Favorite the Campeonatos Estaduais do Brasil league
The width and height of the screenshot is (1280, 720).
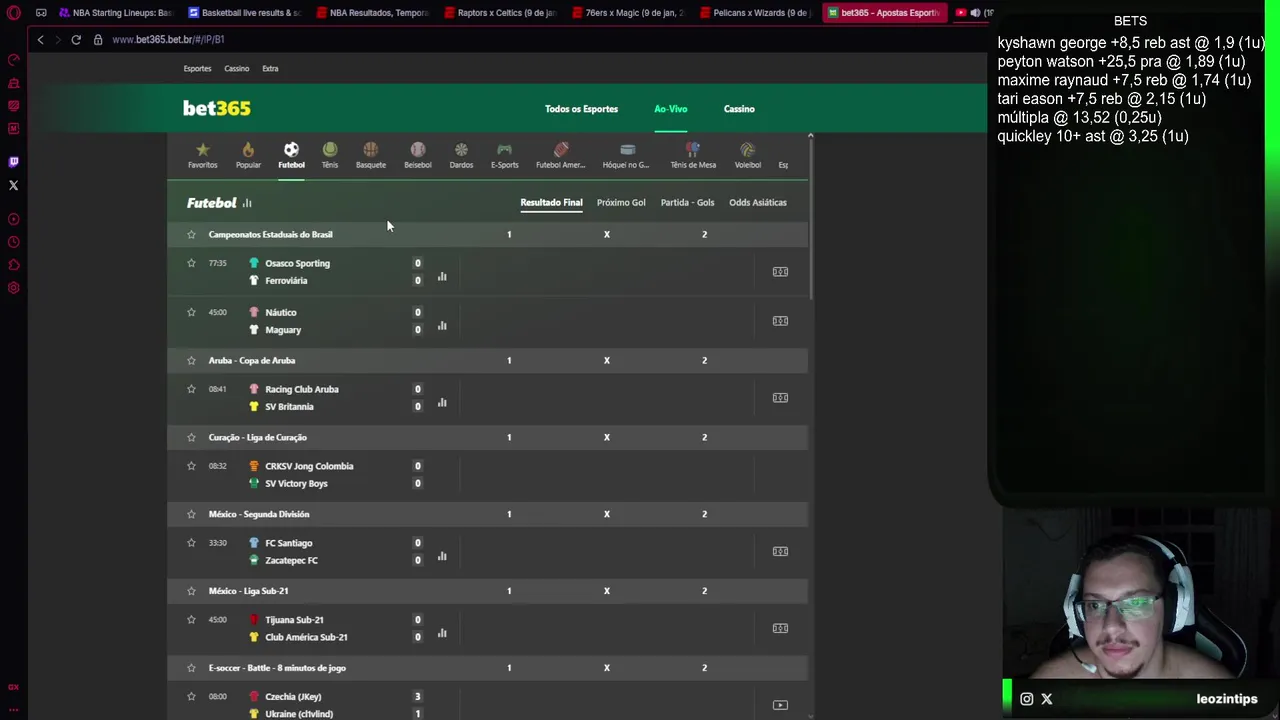[x=191, y=234]
